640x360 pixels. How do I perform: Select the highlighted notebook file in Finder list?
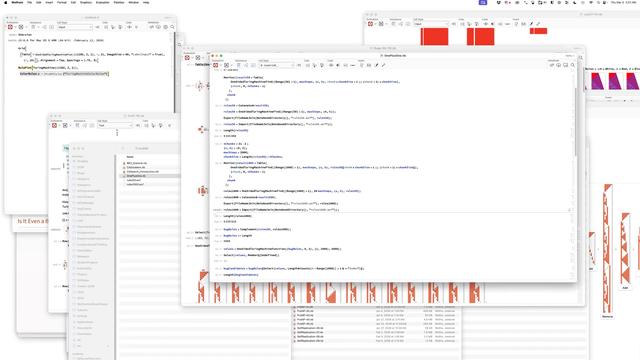click(149, 176)
